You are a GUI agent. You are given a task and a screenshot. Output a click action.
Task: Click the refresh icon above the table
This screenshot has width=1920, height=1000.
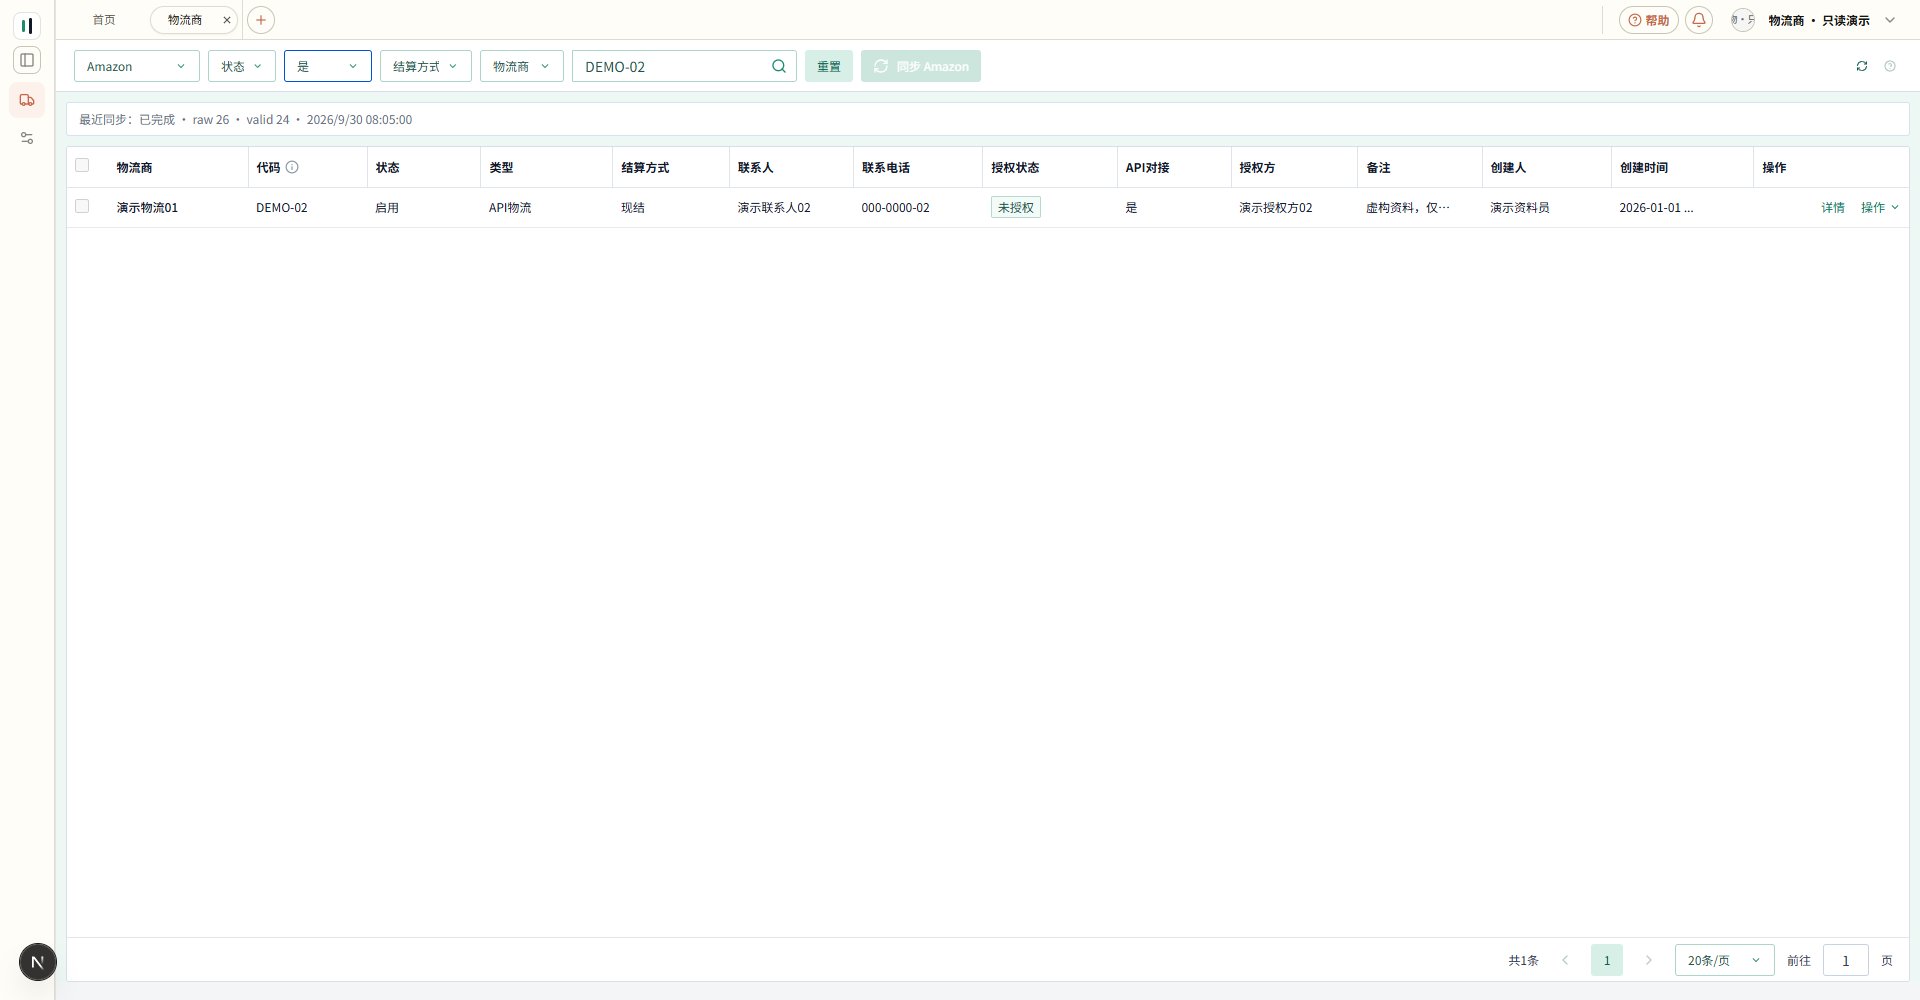(x=1862, y=66)
